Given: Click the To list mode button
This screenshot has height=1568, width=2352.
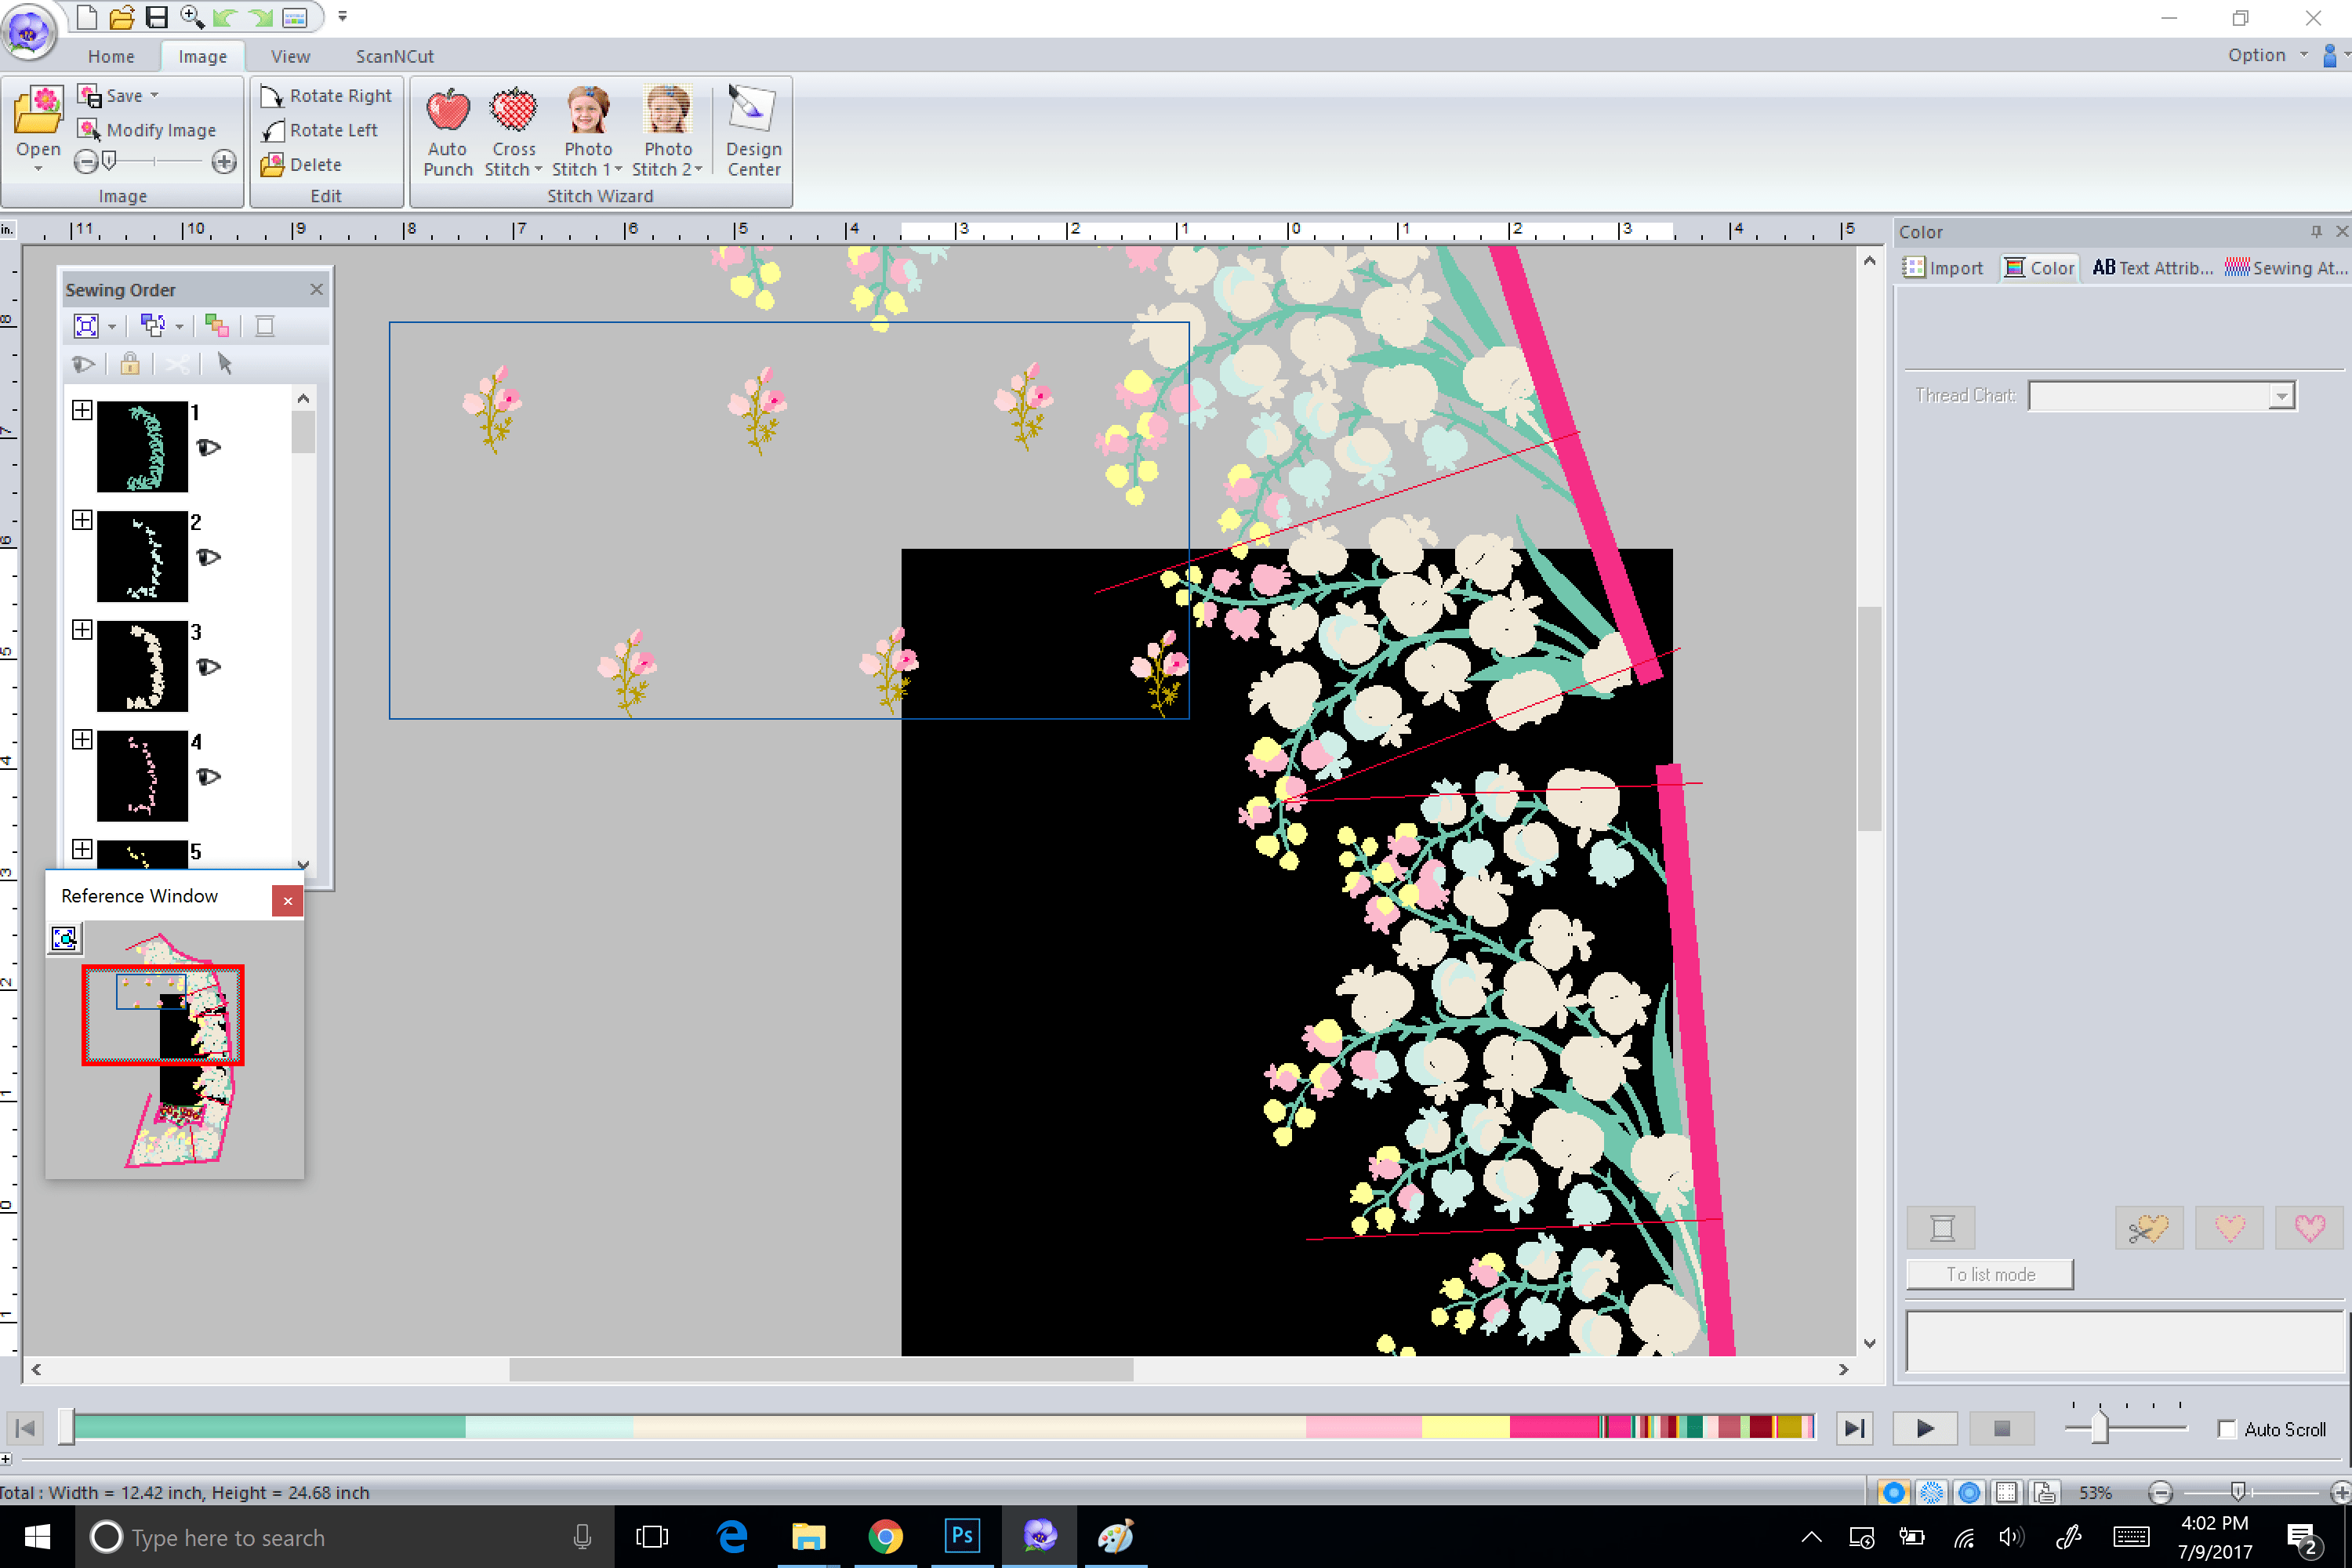Looking at the screenshot, I should pyautogui.click(x=1989, y=1274).
